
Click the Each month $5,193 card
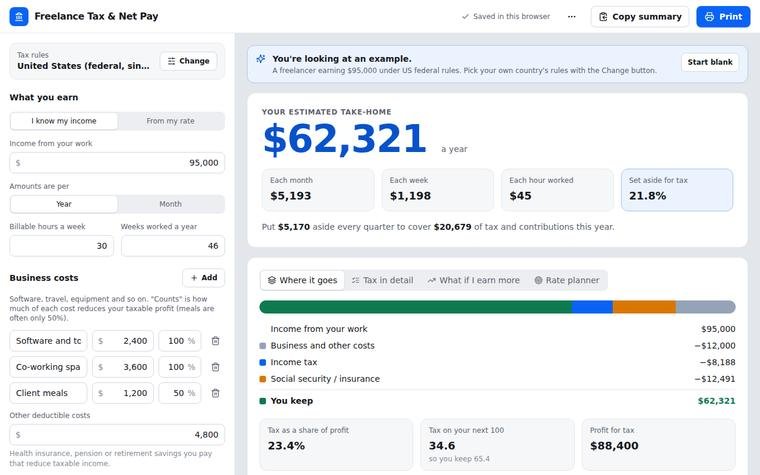point(318,190)
